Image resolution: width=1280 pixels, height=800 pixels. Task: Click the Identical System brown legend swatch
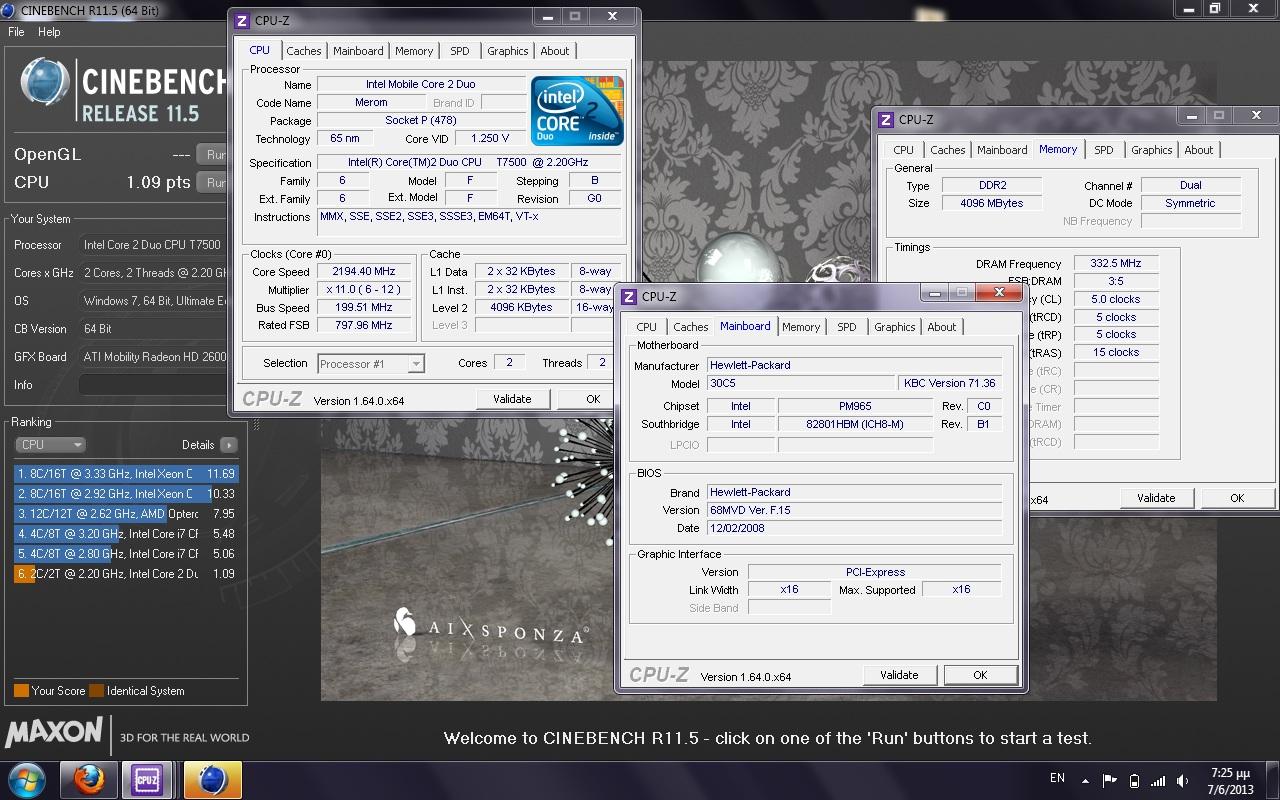[x=96, y=691]
